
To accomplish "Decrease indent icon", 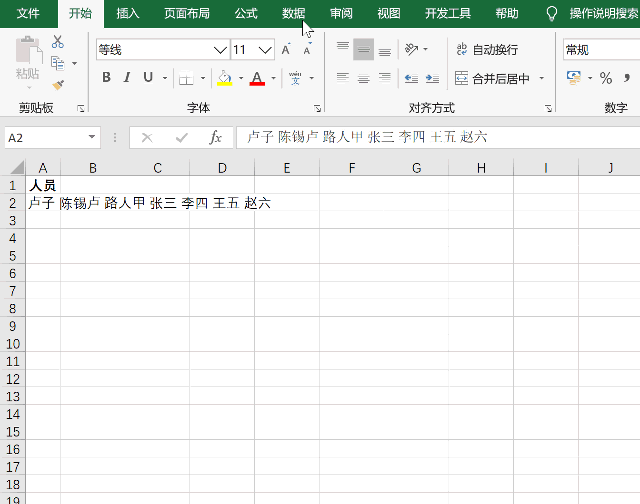I will (411, 78).
